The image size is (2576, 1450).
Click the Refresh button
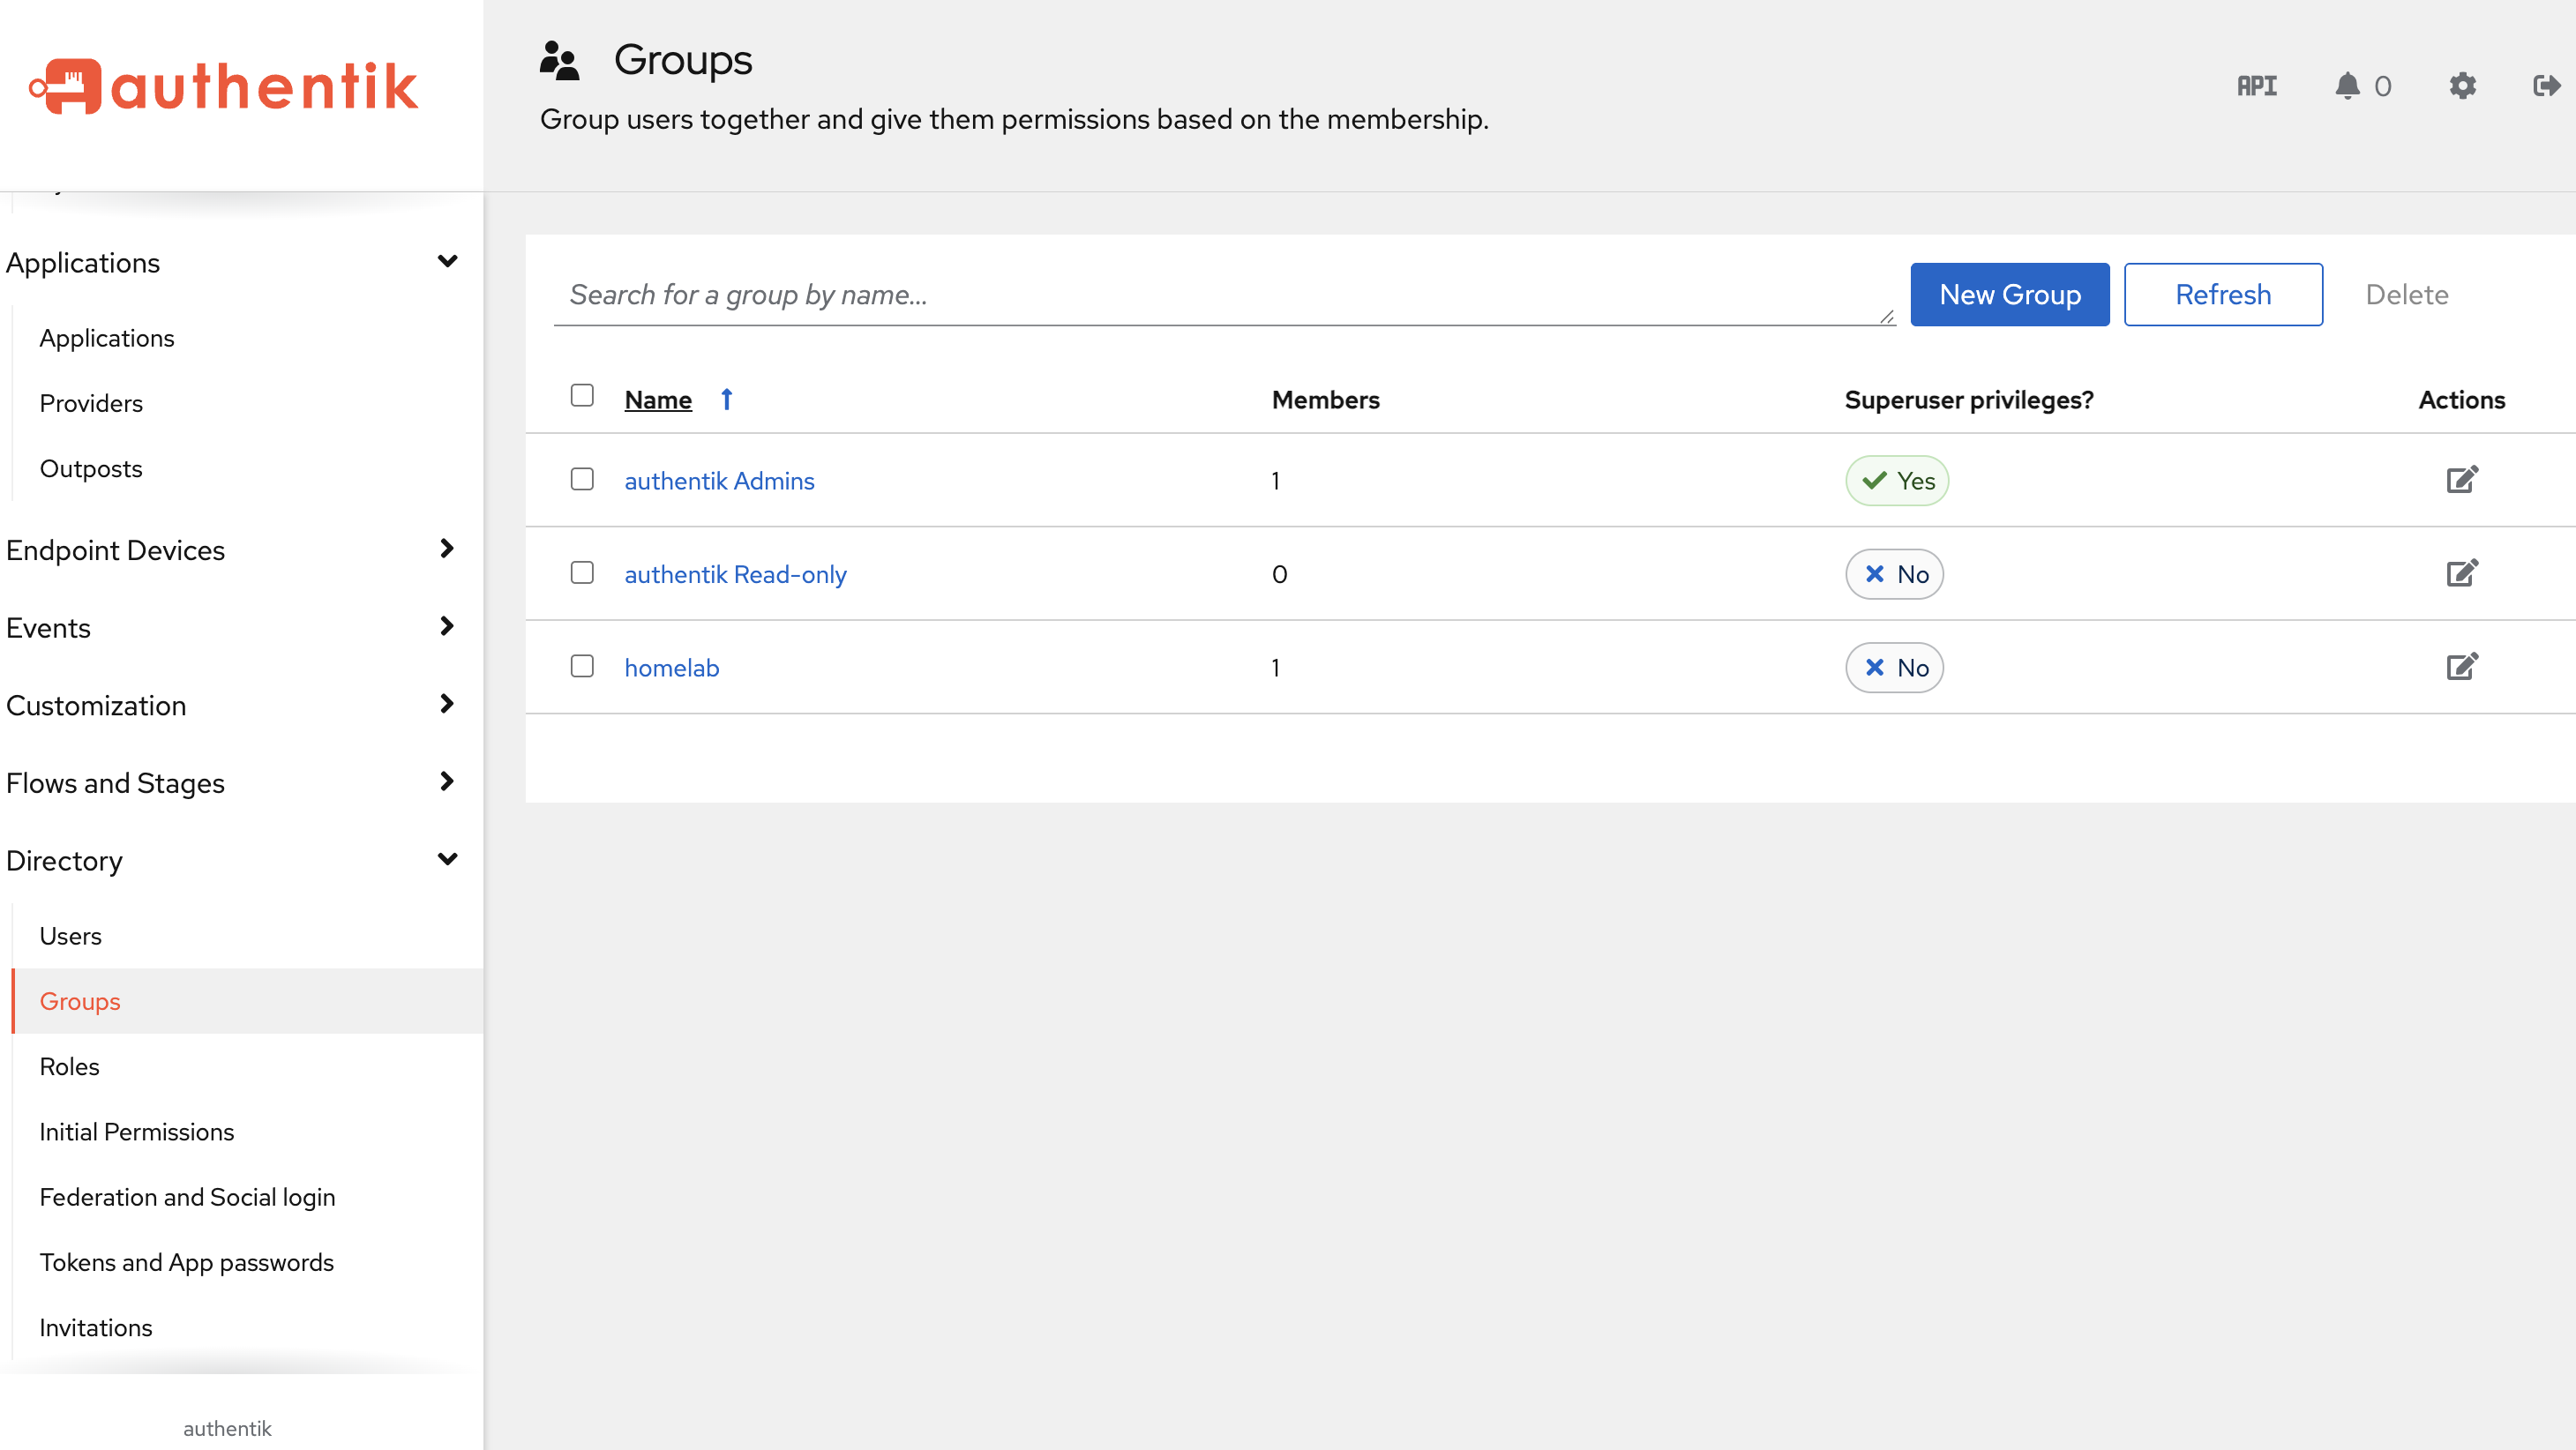(2222, 294)
